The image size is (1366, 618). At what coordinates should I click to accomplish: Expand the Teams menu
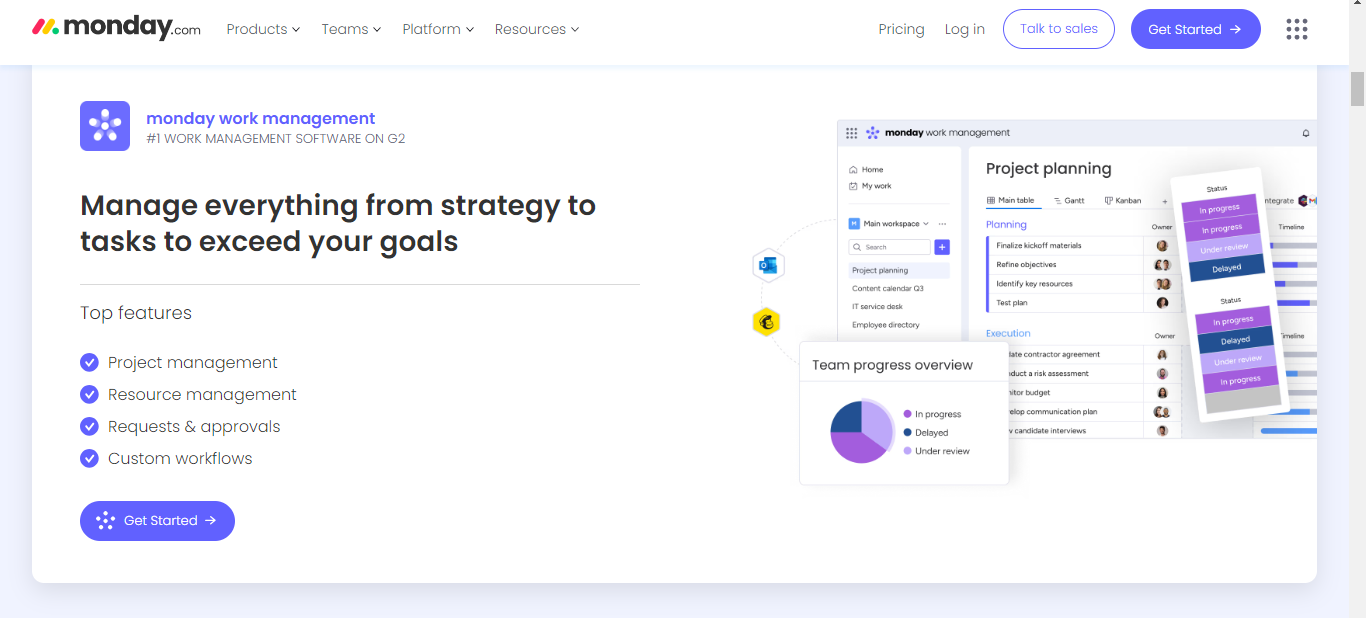tap(351, 29)
